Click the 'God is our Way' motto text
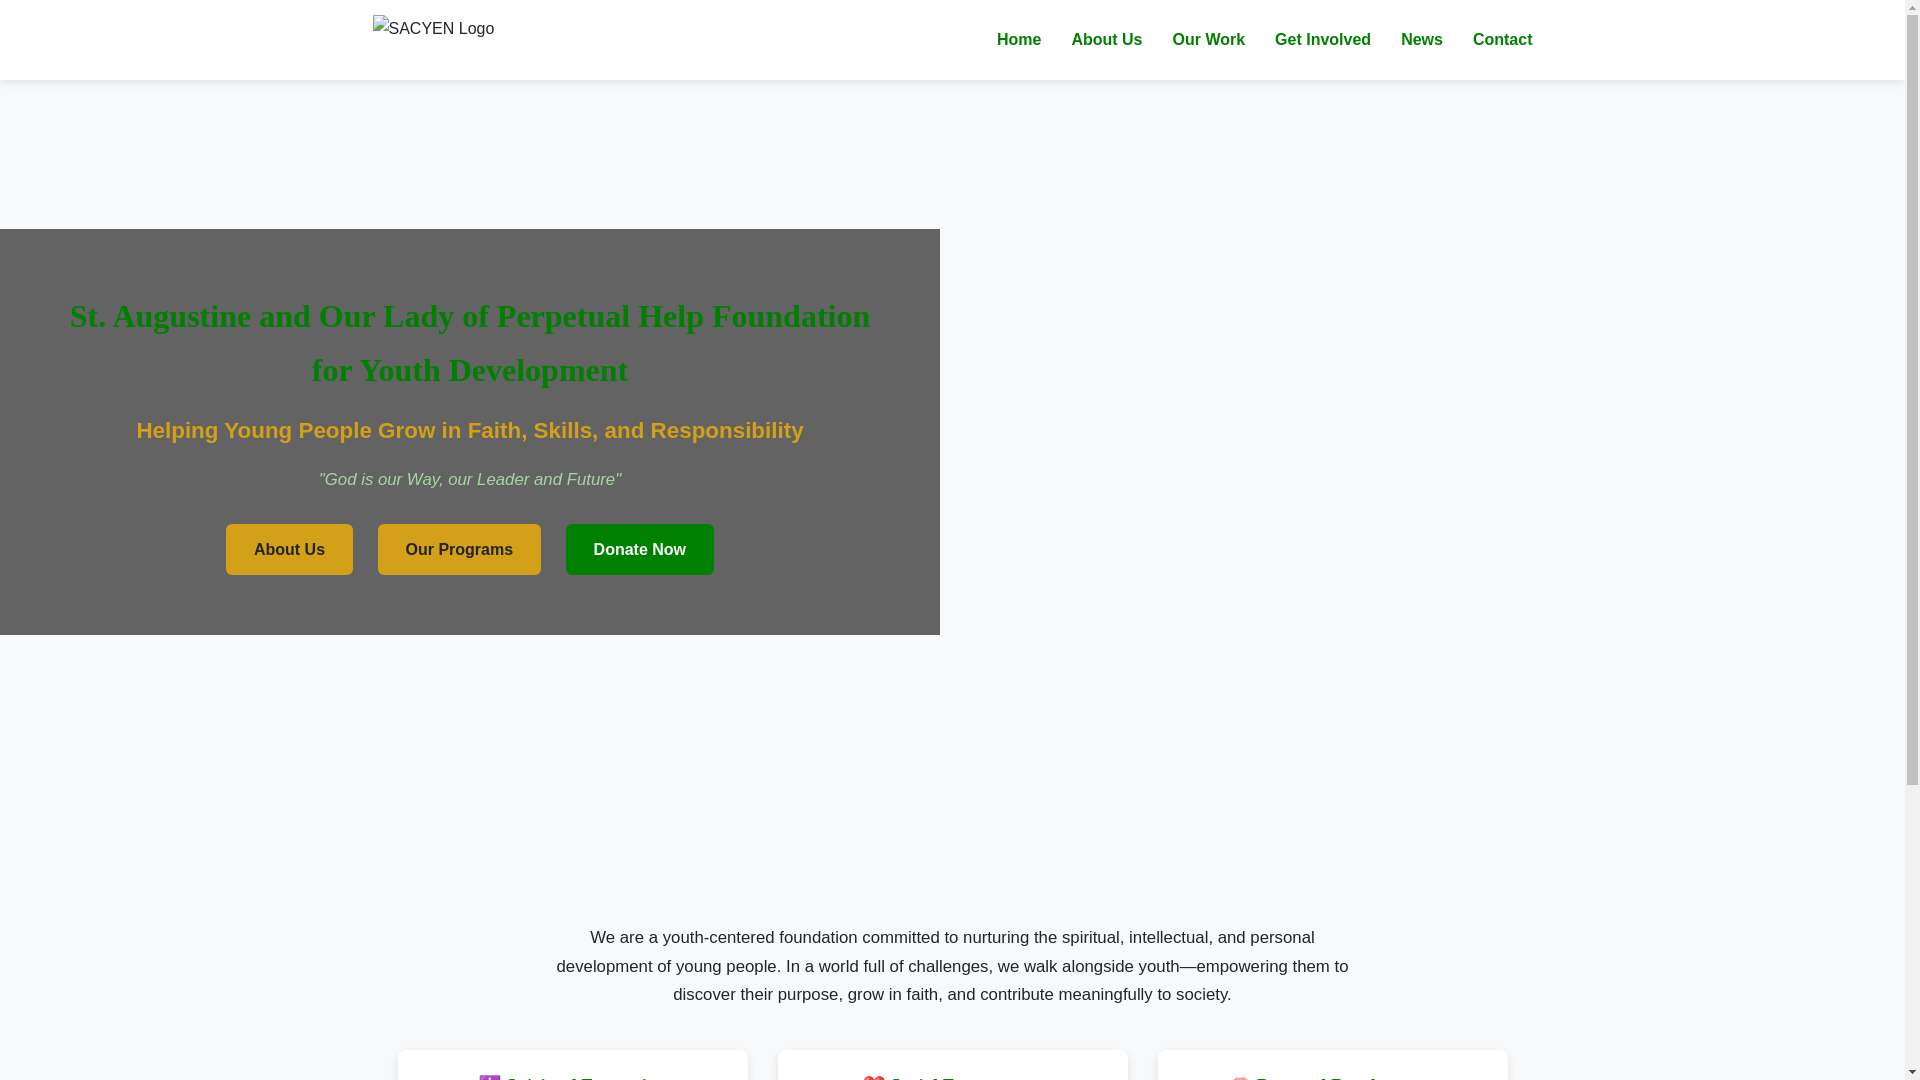Viewport: 1920px width, 1080px height. pyautogui.click(x=470, y=480)
